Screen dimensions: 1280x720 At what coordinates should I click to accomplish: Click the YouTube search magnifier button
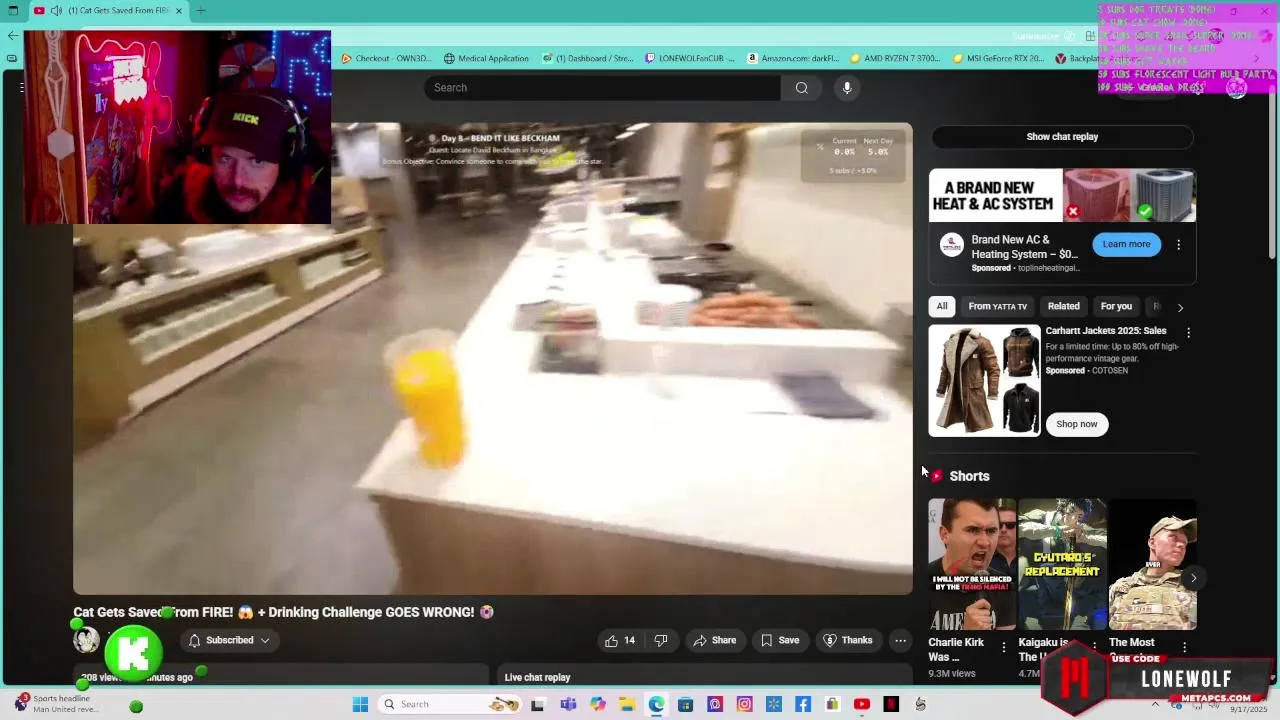[x=801, y=88]
